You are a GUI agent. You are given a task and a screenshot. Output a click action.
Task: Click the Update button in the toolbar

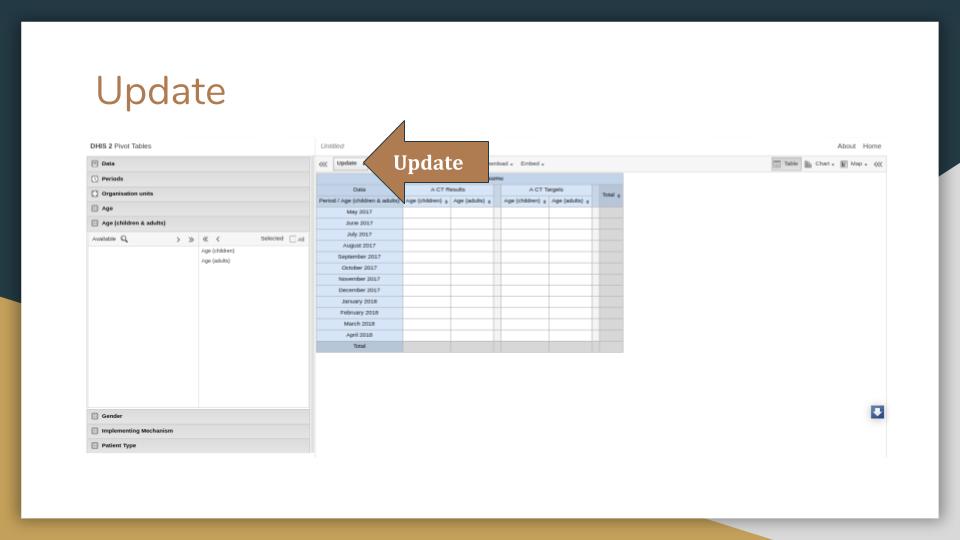[x=347, y=163]
